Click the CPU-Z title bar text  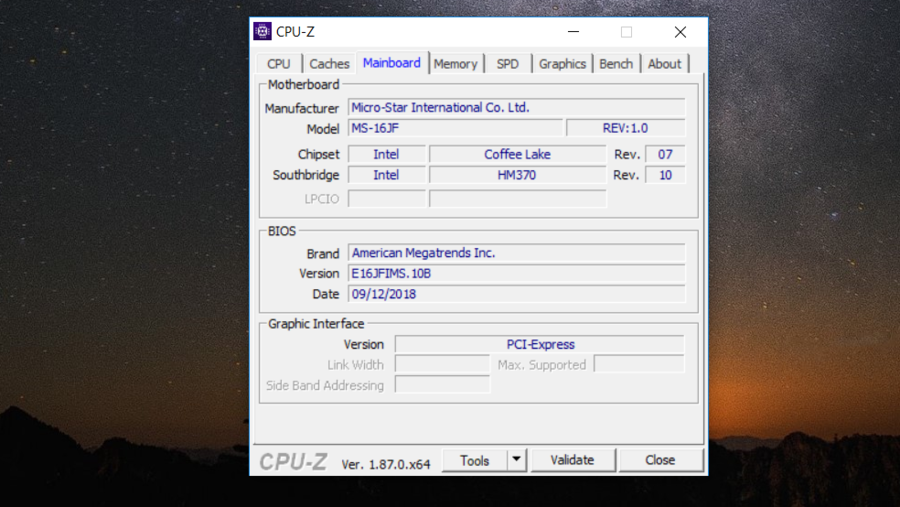pos(295,32)
